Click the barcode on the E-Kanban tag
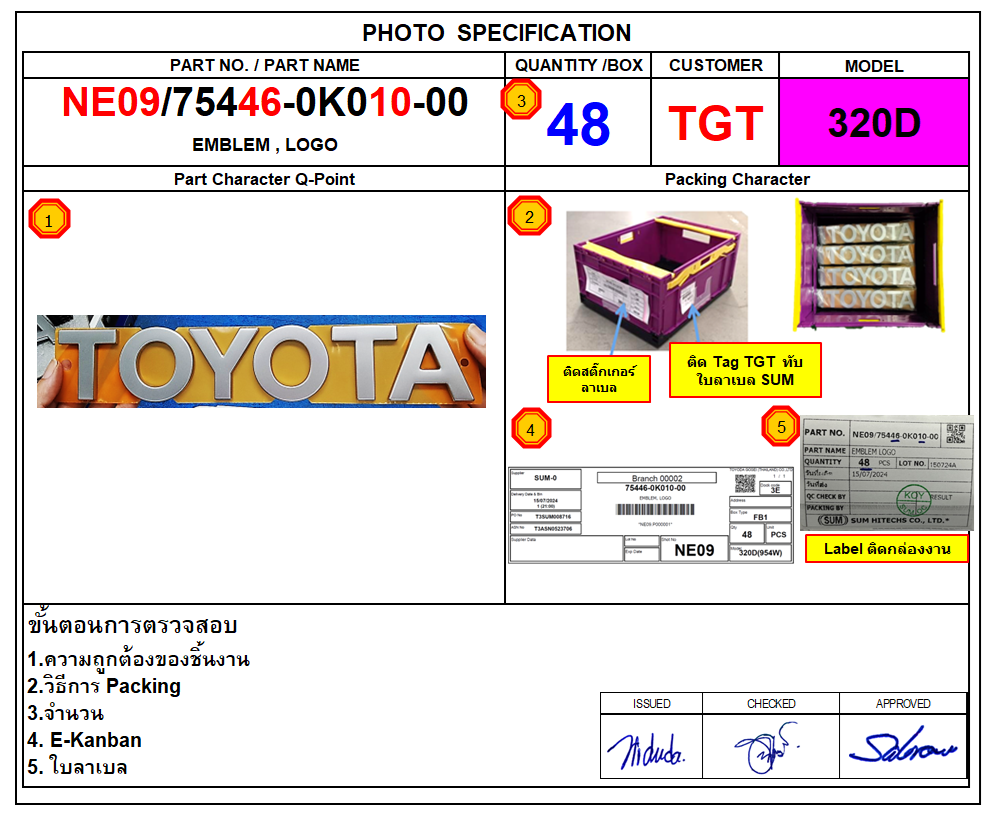The height and width of the screenshot is (821, 997). tap(655, 509)
